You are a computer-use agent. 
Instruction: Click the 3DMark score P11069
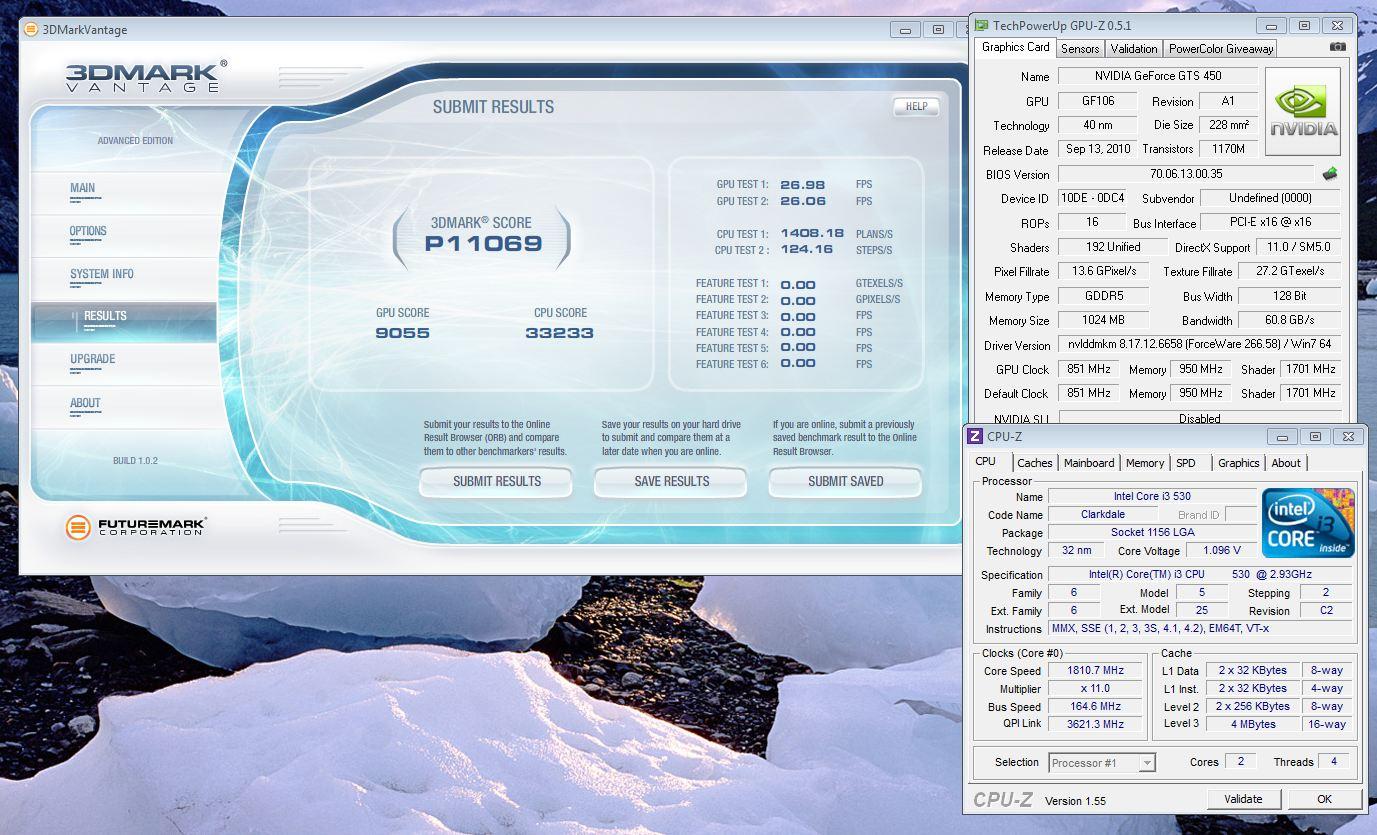tap(483, 243)
